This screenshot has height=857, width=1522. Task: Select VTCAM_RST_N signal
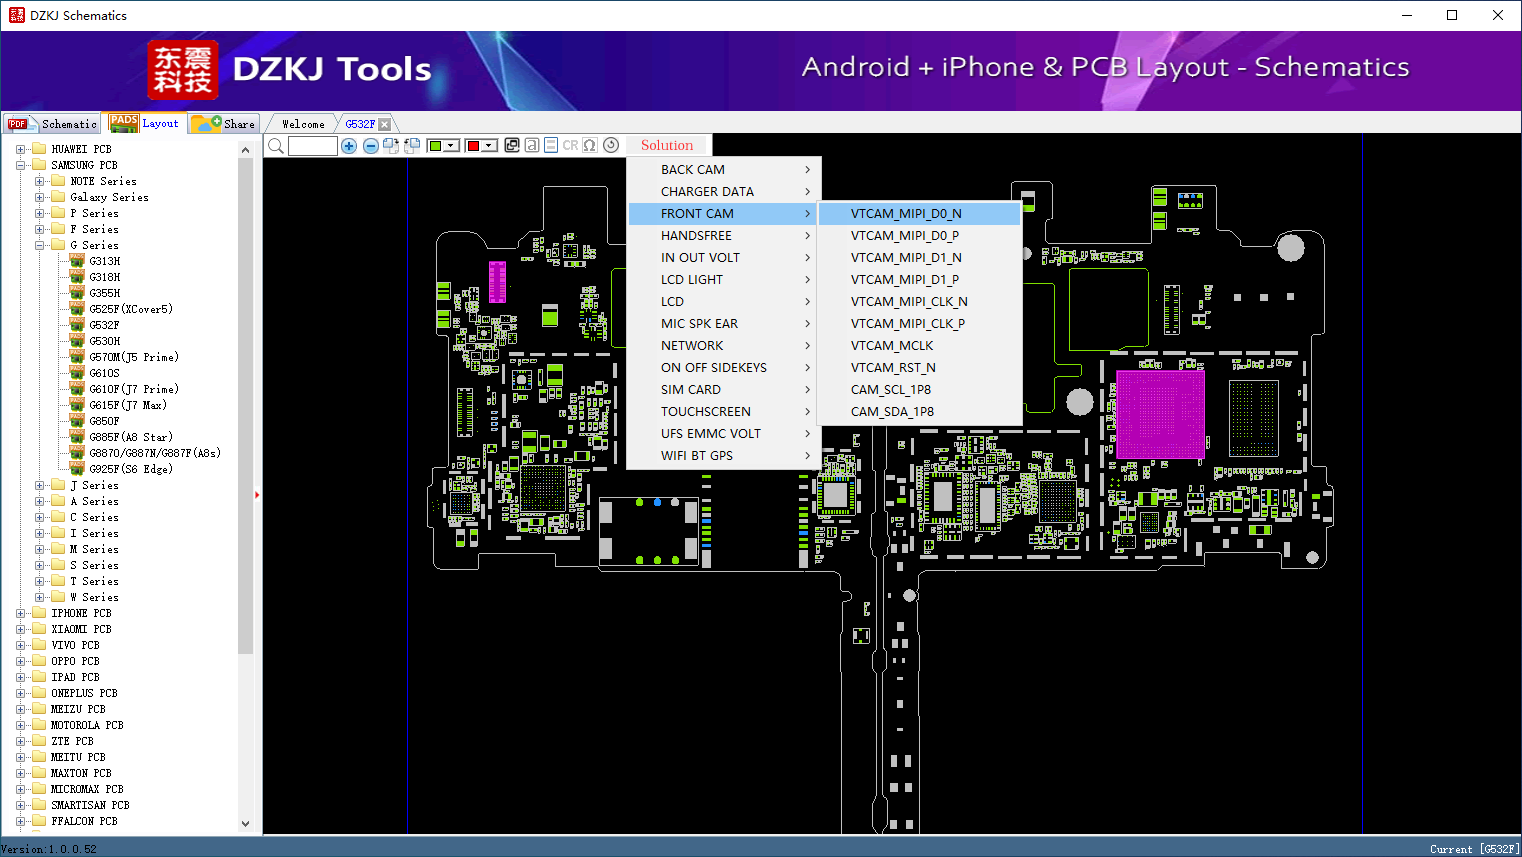(x=920, y=368)
